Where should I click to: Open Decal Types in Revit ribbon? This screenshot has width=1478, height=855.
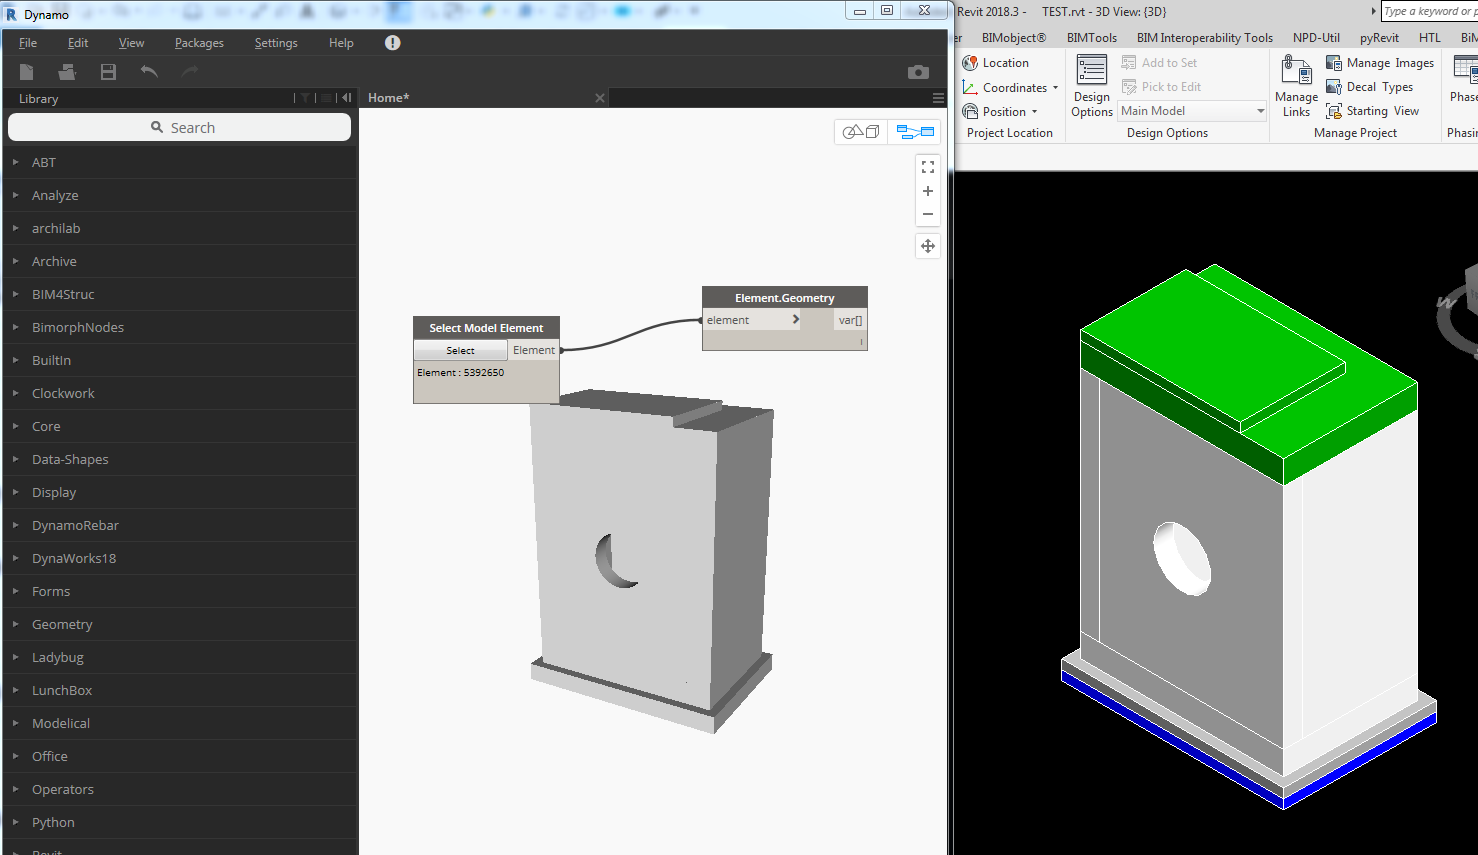point(1370,87)
